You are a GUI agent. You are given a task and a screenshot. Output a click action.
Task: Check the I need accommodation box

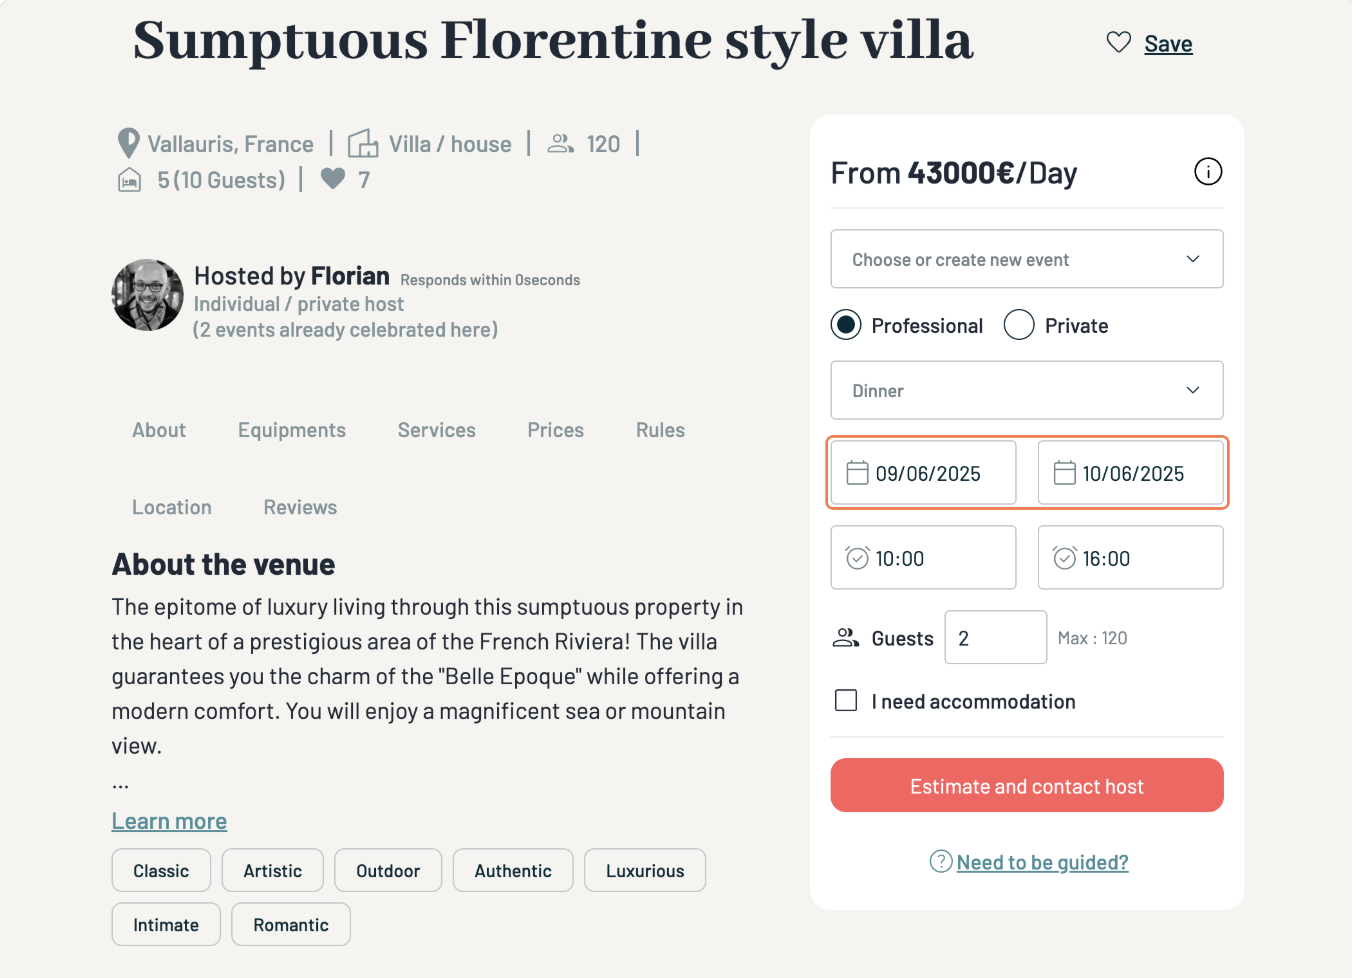846,701
